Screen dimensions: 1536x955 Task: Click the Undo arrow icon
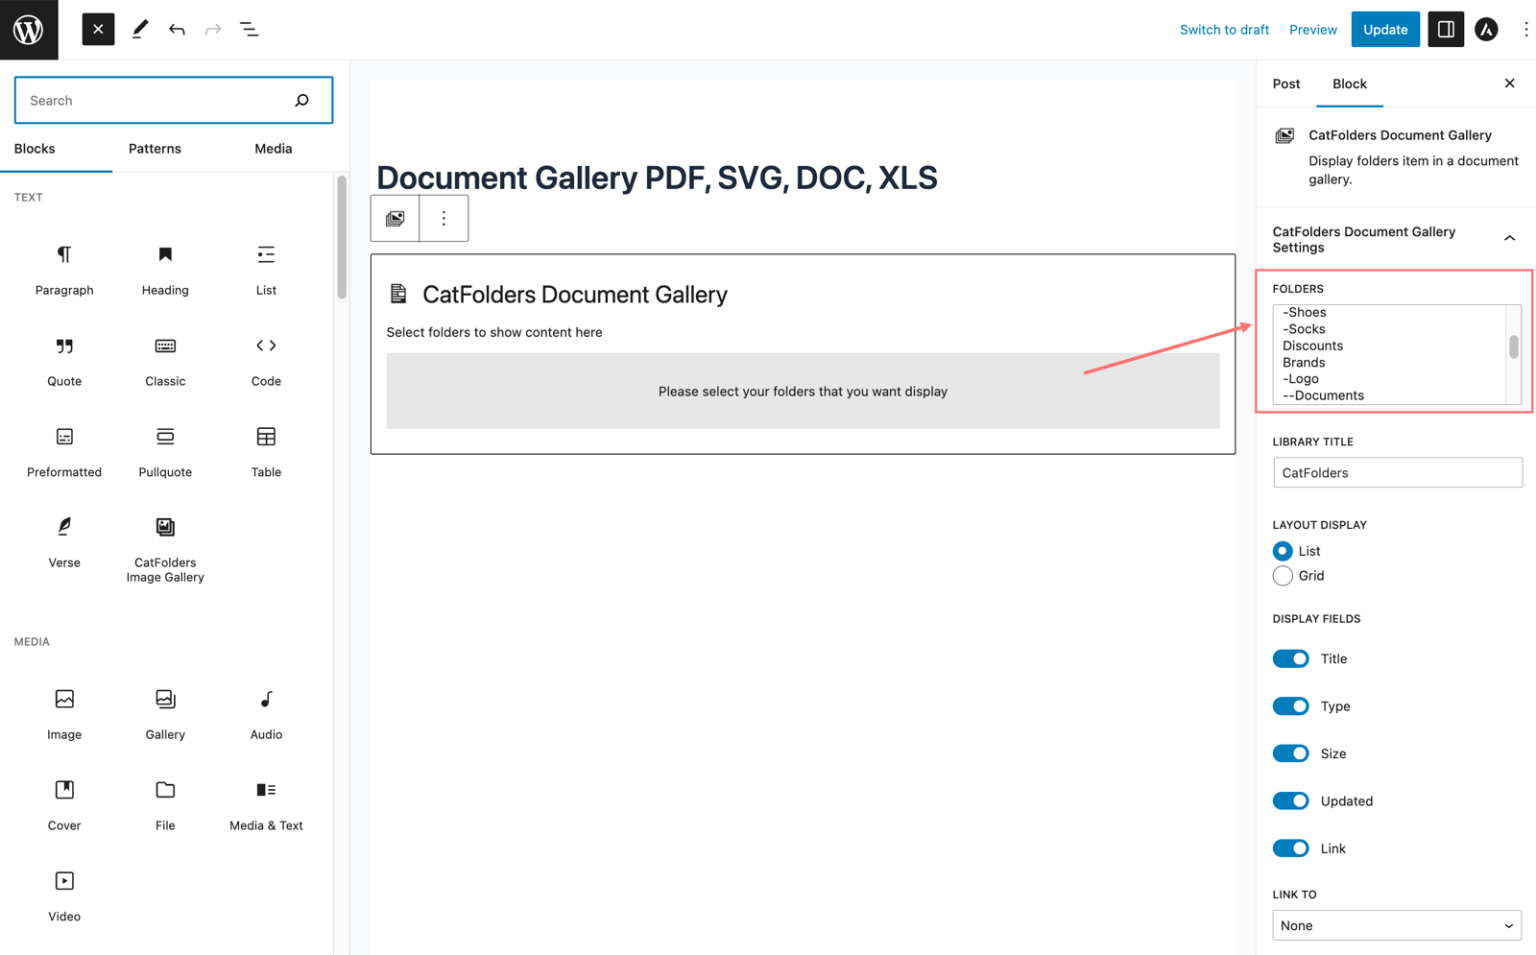pyautogui.click(x=177, y=29)
